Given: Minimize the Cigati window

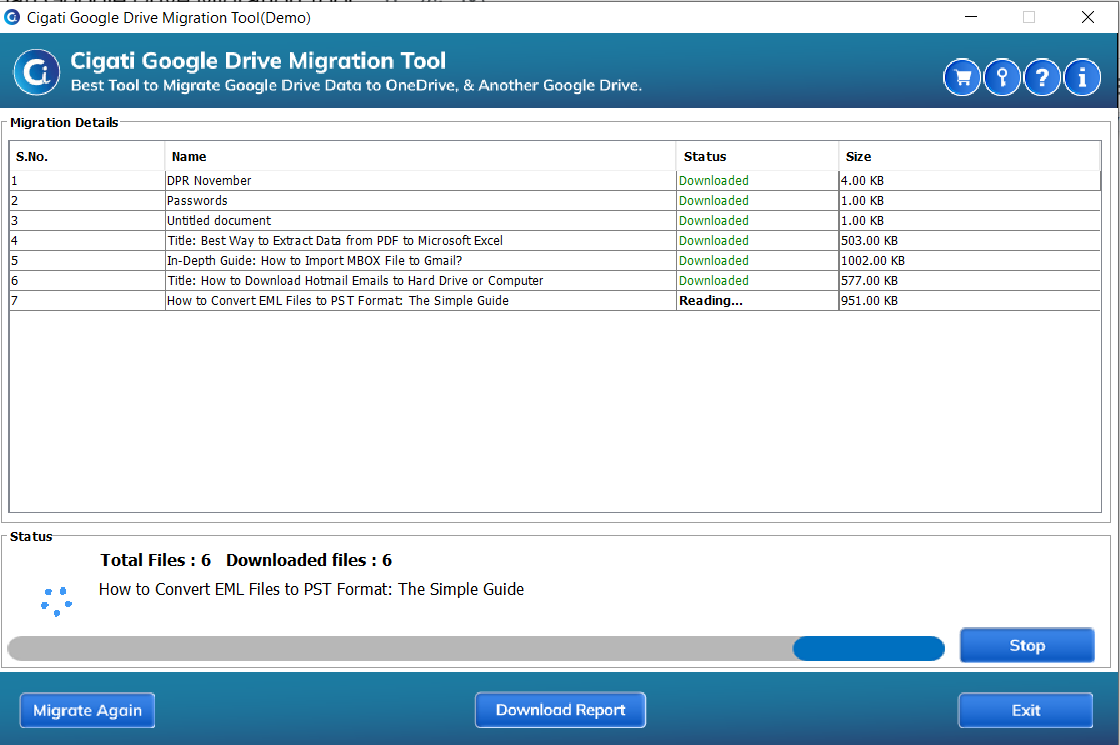Looking at the screenshot, I should [971, 16].
